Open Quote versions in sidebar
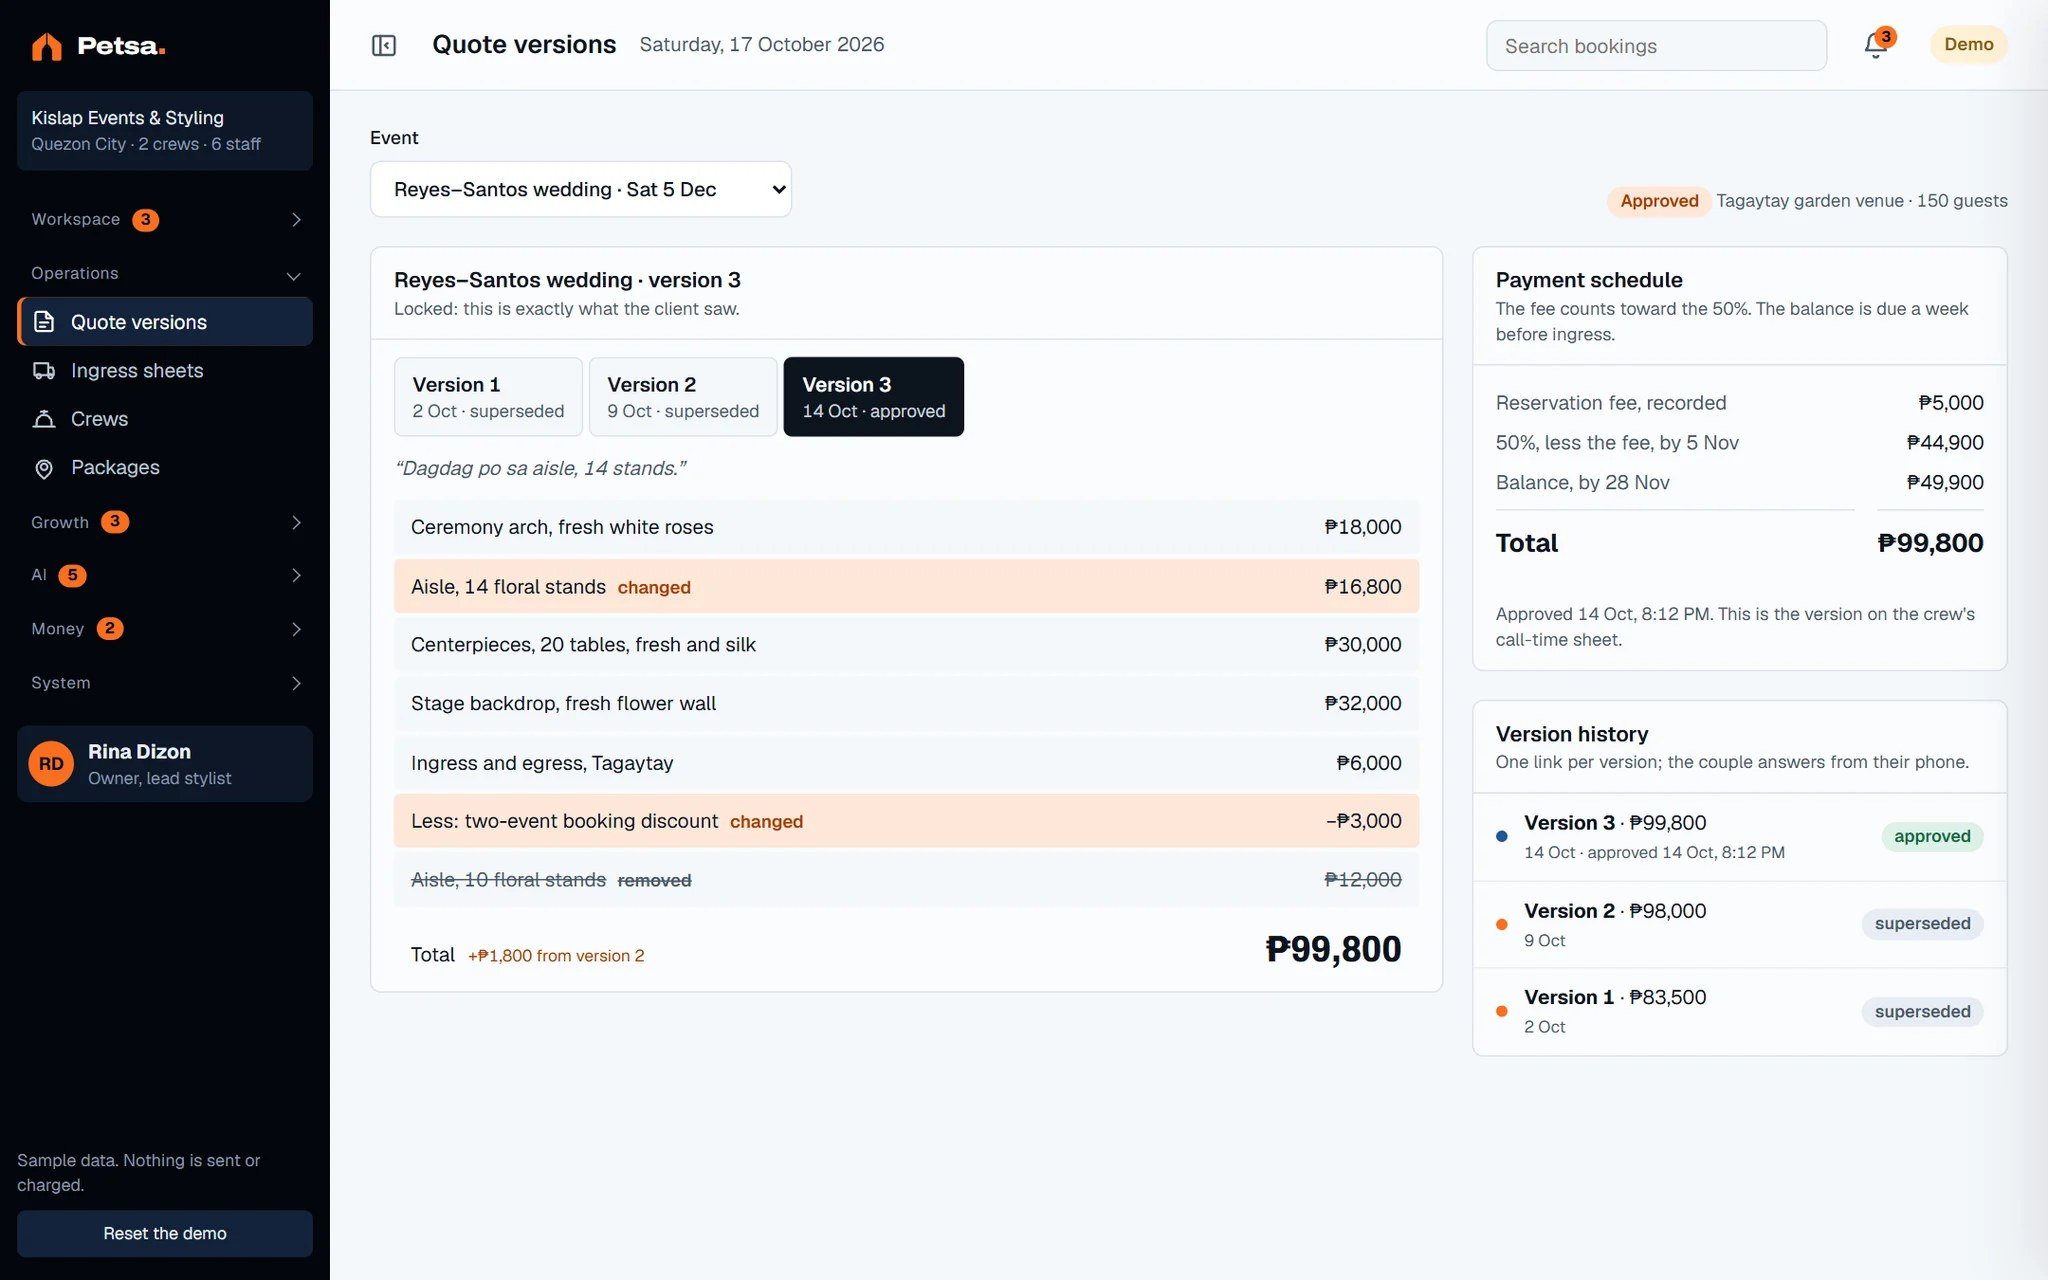The image size is (2048, 1280). (x=165, y=322)
